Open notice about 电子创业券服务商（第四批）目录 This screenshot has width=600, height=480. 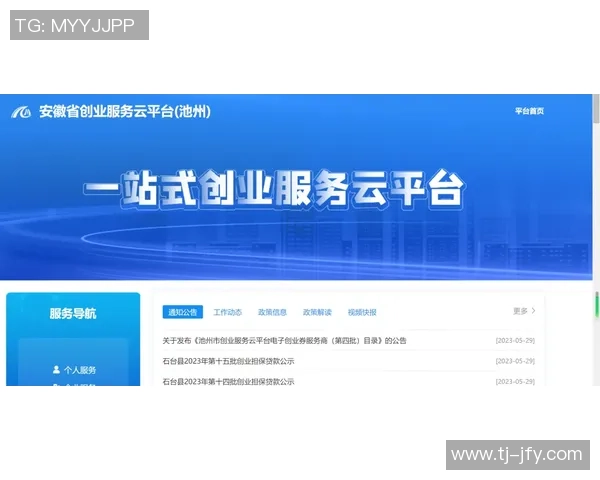(284, 340)
